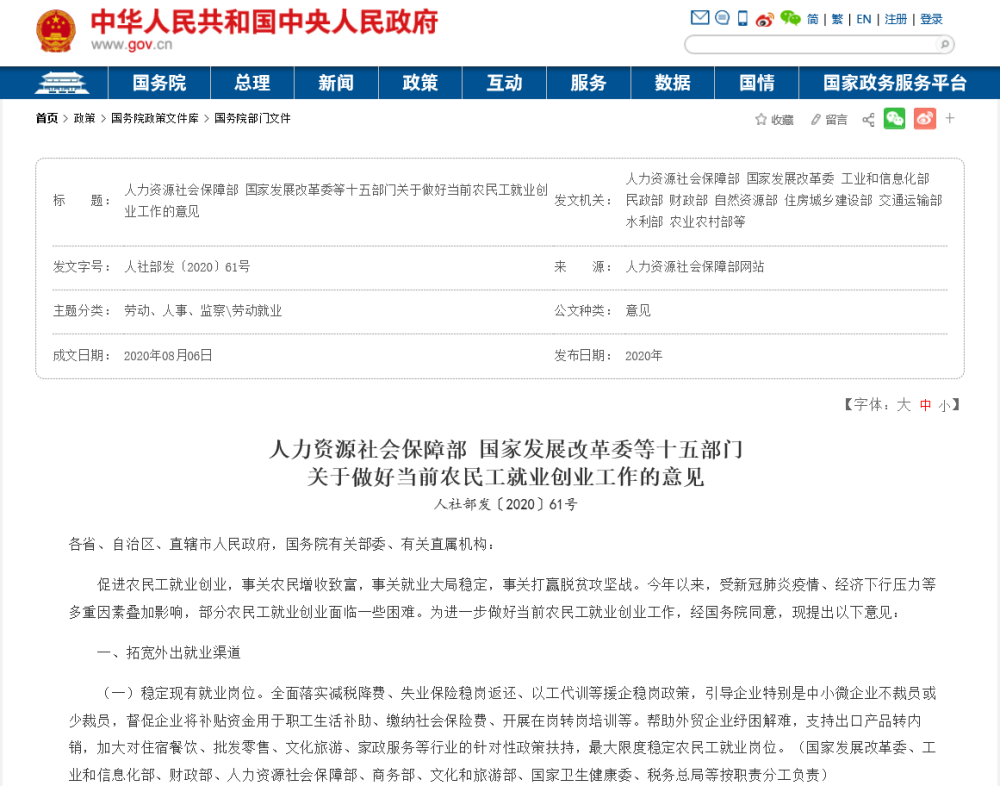Screen dimensions: 1000x786
Task: Click the www.gov.cn URL text
Action: click(131, 45)
